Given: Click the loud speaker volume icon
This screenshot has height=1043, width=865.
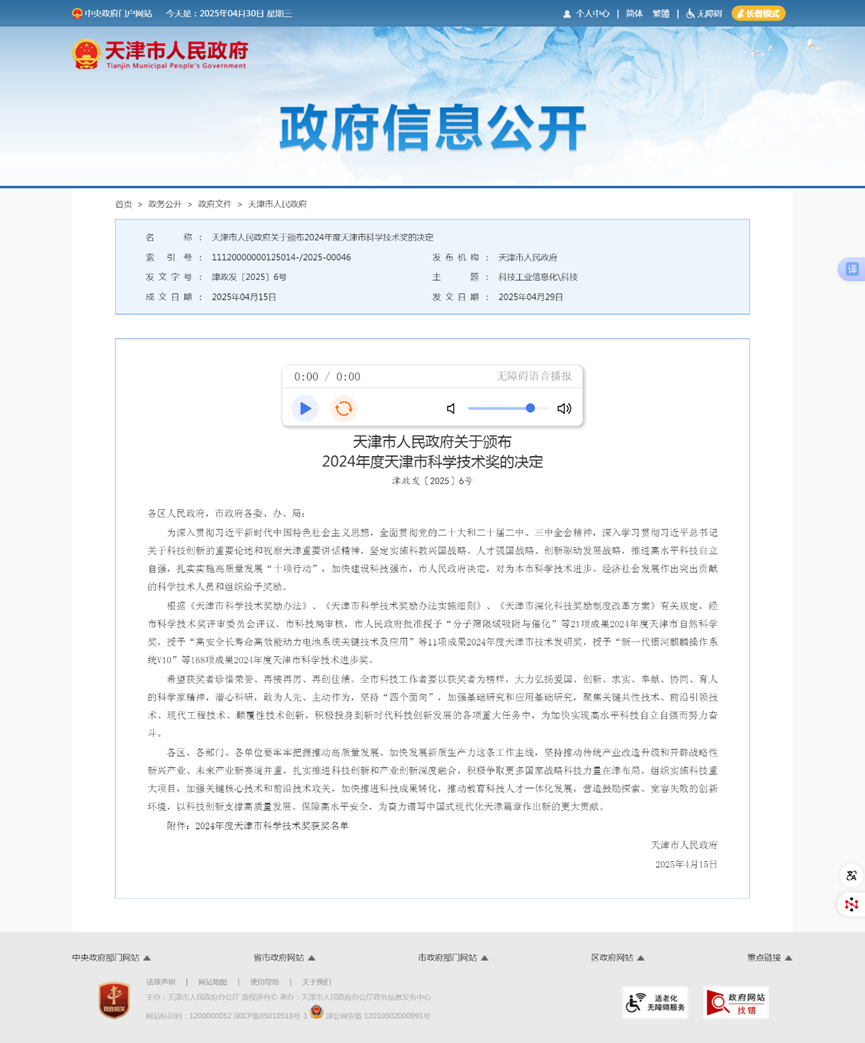Looking at the screenshot, I should tap(564, 408).
